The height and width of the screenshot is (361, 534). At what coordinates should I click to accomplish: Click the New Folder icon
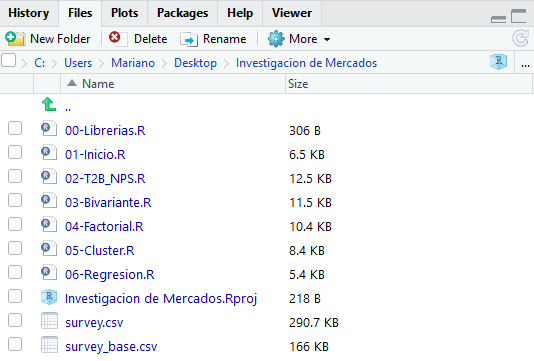coord(15,38)
